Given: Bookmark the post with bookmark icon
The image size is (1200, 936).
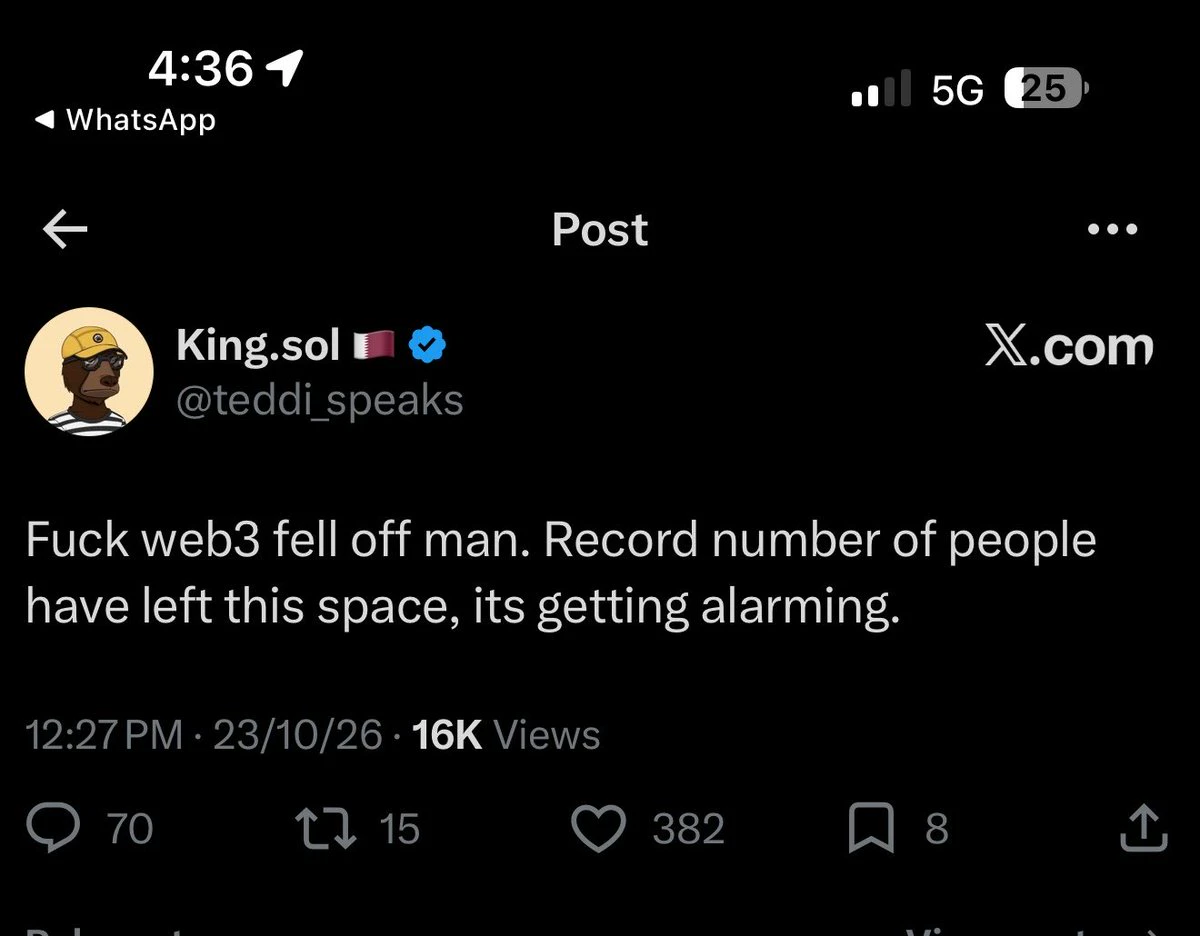Looking at the screenshot, I should pos(871,830).
